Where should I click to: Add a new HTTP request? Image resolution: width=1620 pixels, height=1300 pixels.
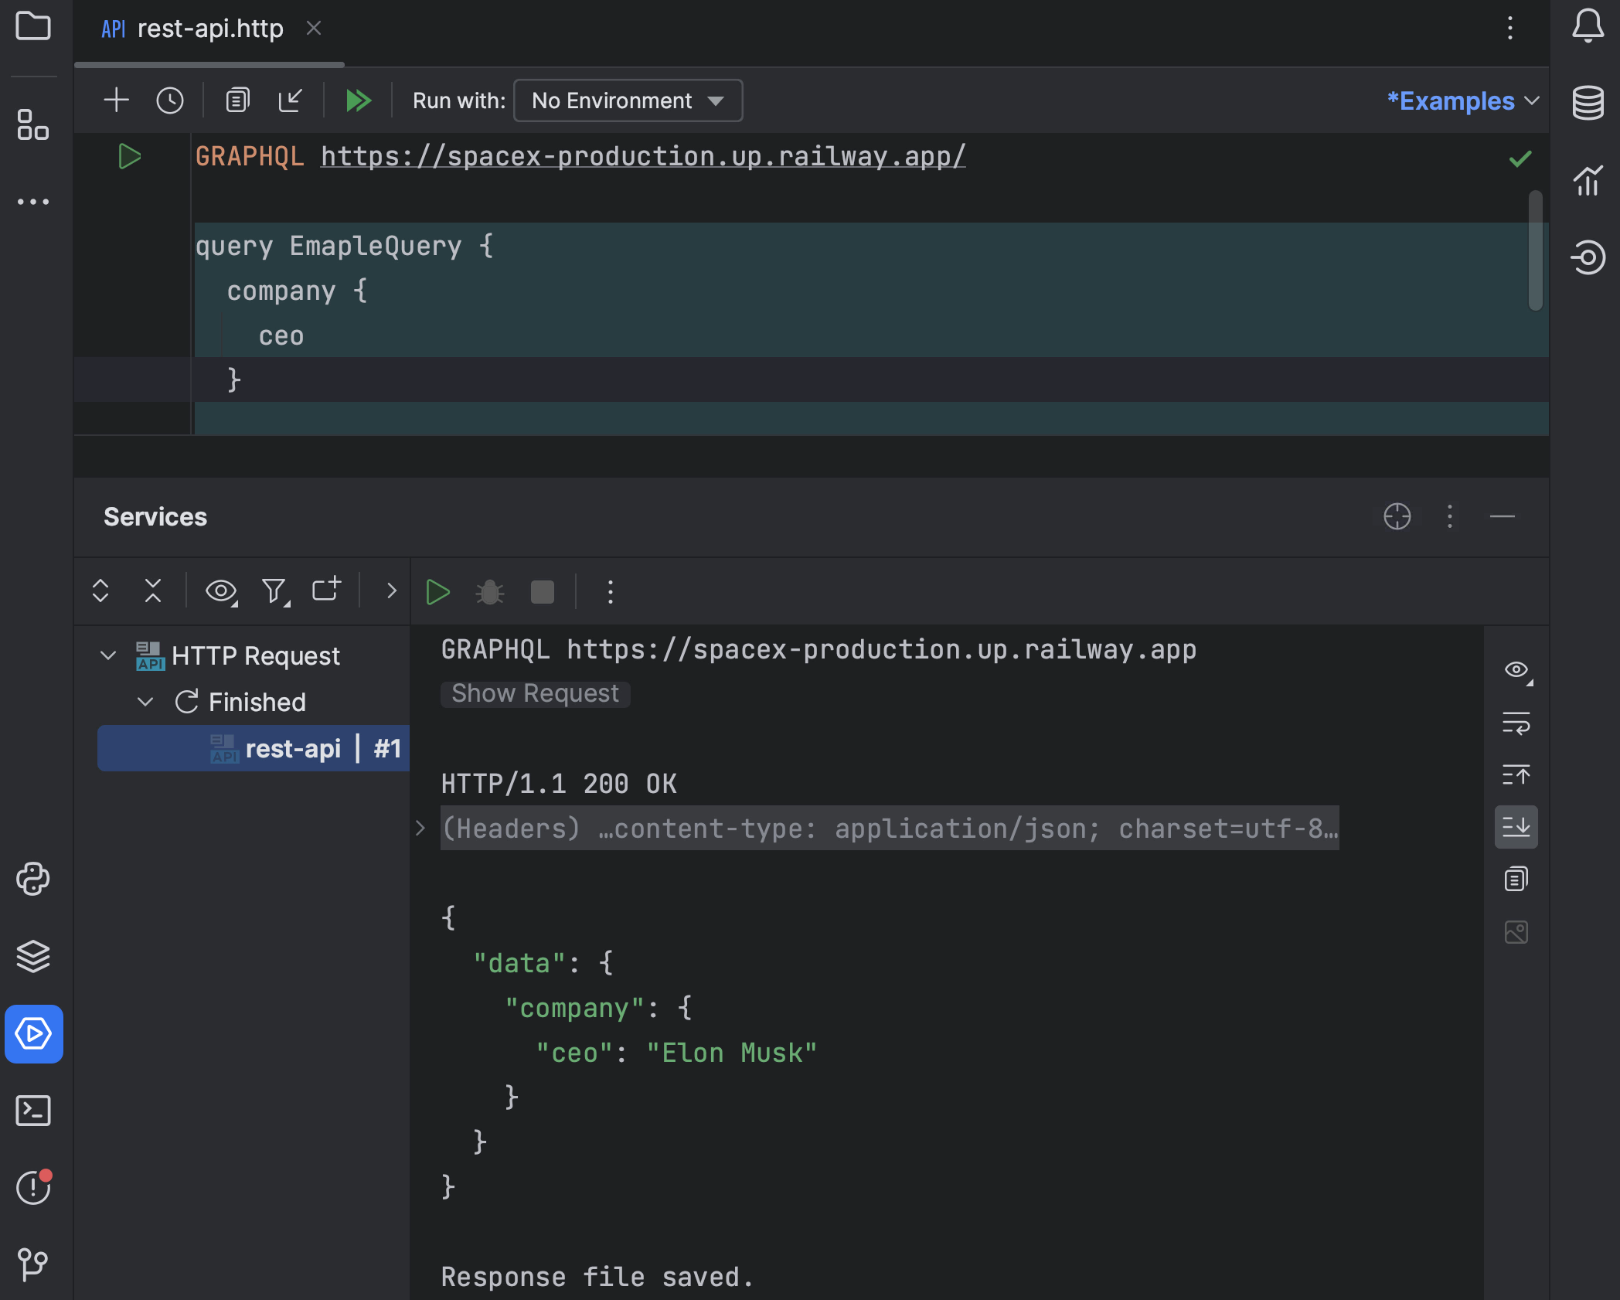click(116, 101)
